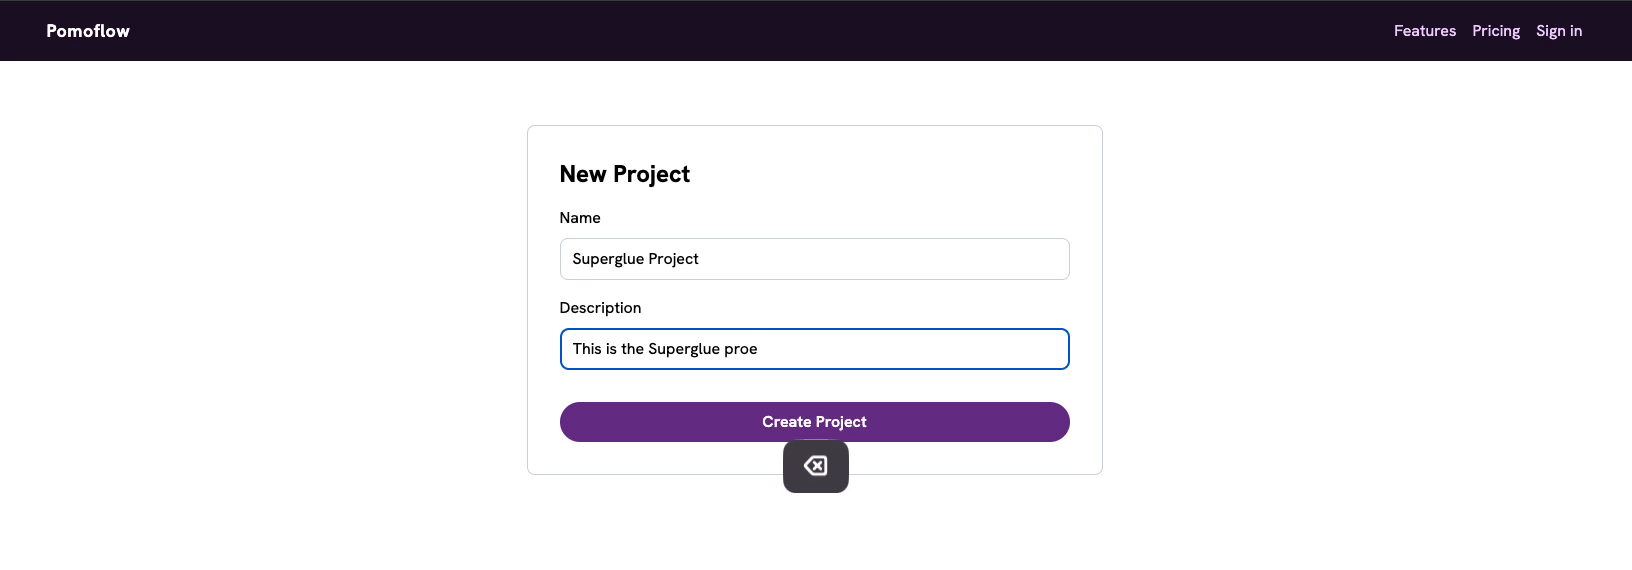Click the word Project in Name field
The height and width of the screenshot is (570, 1632).
673,259
